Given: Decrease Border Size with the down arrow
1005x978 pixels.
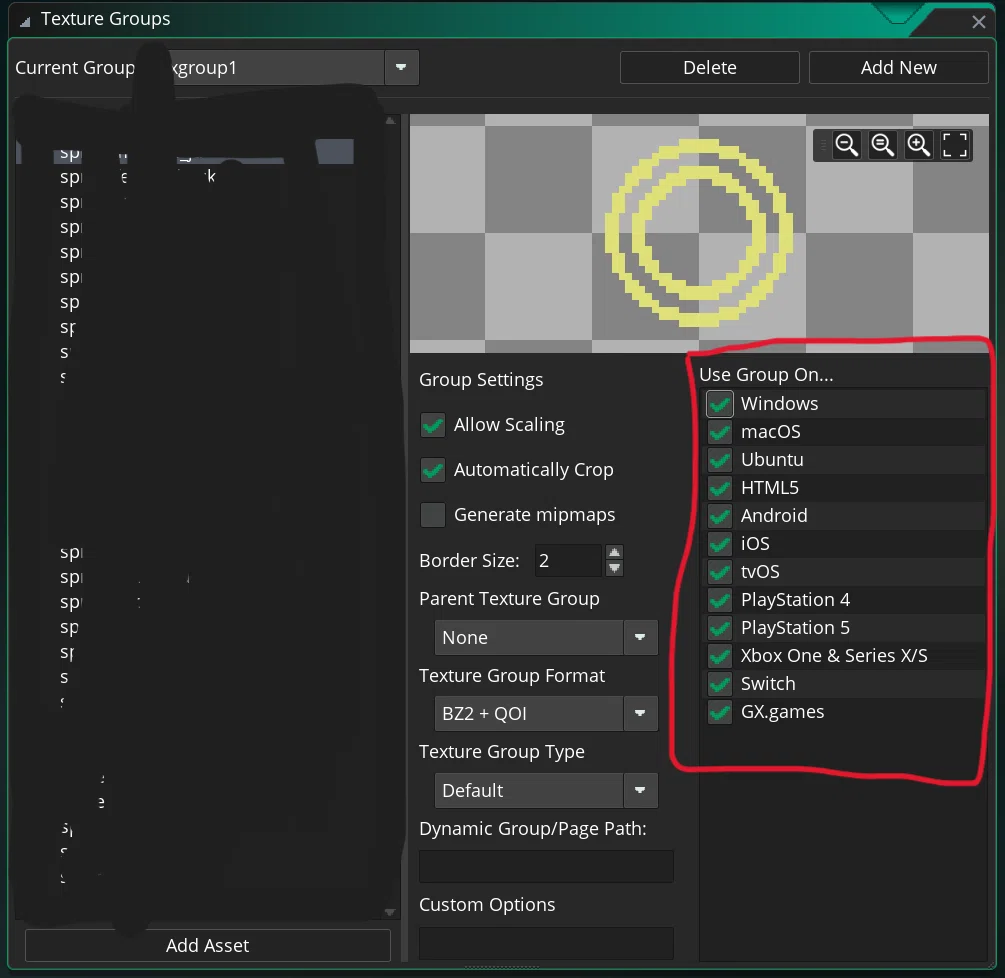Looking at the screenshot, I should coord(614,568).
